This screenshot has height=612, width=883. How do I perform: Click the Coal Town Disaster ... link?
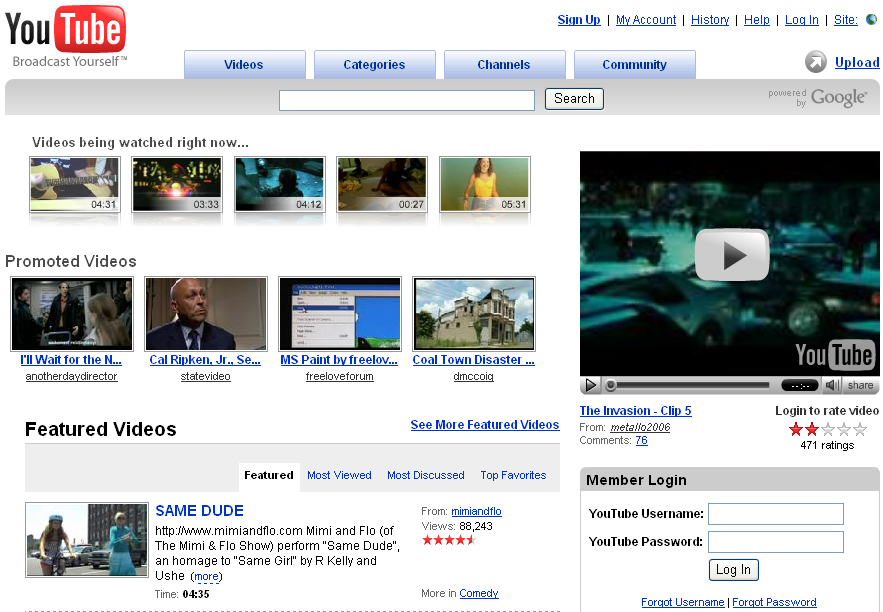474,360
